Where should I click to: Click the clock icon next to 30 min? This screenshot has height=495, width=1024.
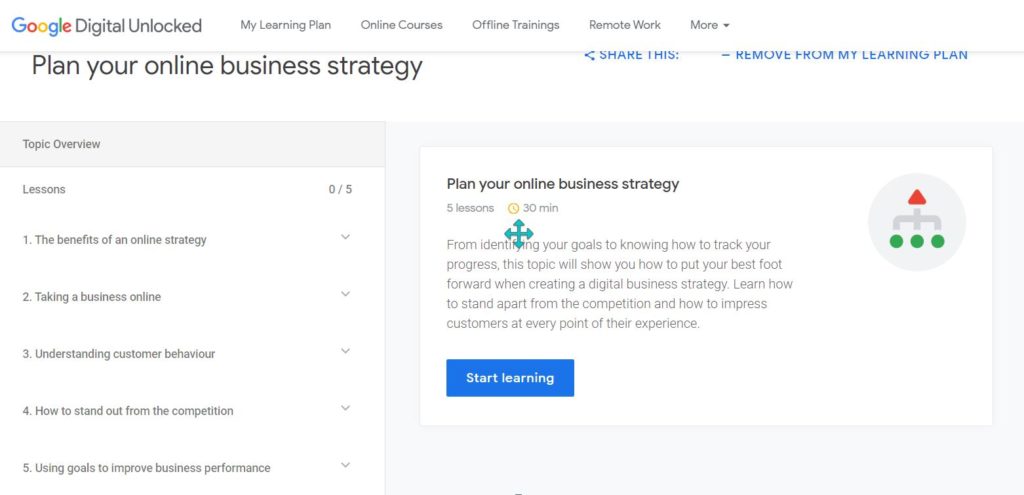[513, 208]
